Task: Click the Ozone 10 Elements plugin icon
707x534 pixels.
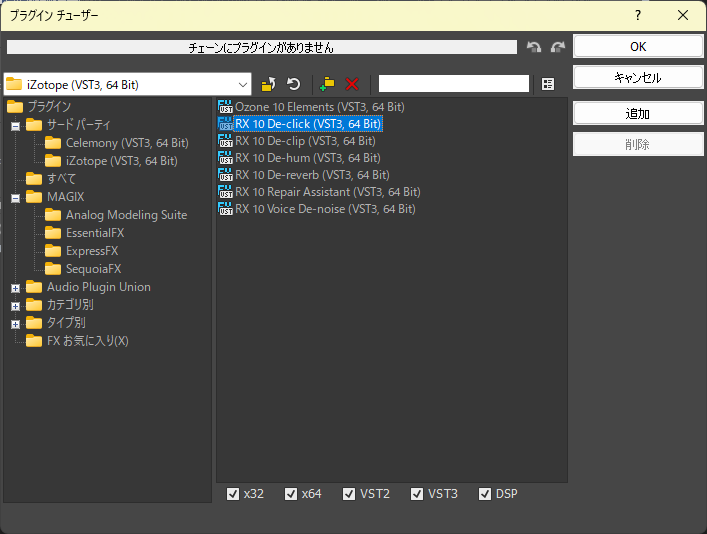Action: tap(225, 107)
